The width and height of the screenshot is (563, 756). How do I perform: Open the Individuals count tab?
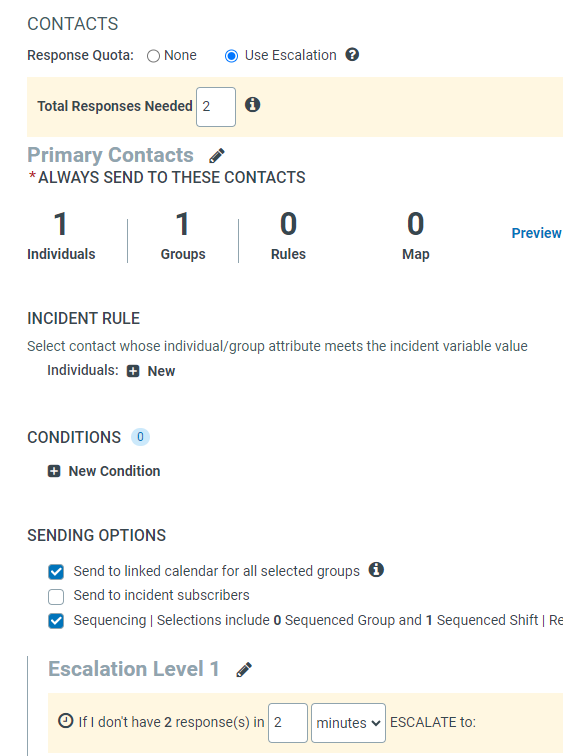[x=61, y=235]
